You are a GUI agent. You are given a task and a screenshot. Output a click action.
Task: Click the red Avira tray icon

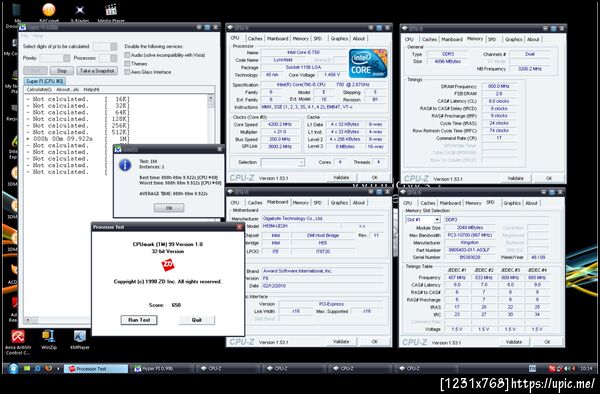pos(552,368)
